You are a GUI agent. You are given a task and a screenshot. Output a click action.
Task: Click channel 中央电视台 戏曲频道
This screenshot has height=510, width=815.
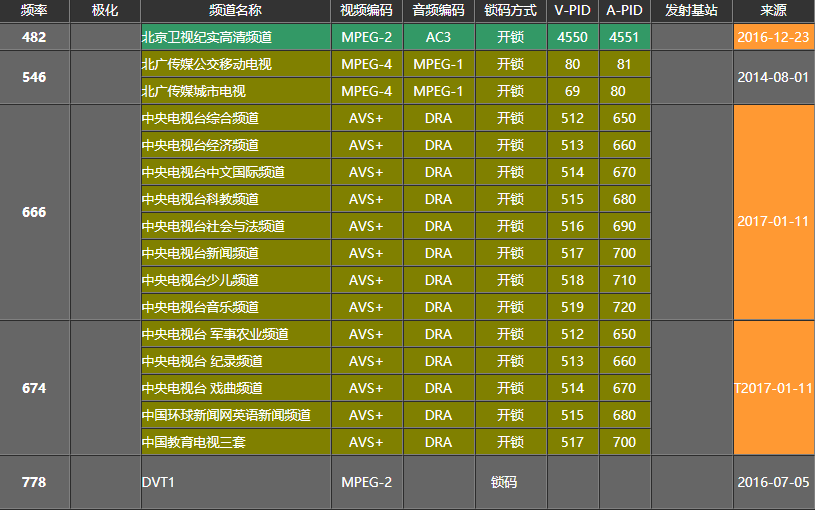(236, 388)
